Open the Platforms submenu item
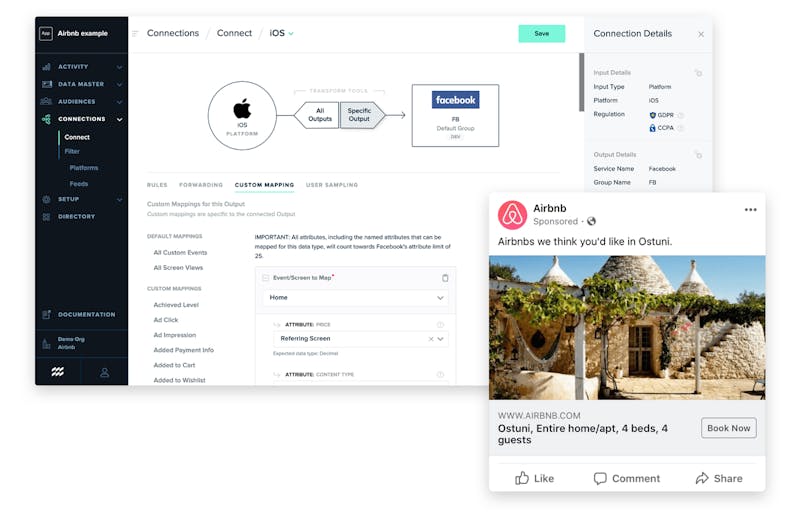Image resolution: width=800 pixels, height=512 pixels. tap(84, 168)
